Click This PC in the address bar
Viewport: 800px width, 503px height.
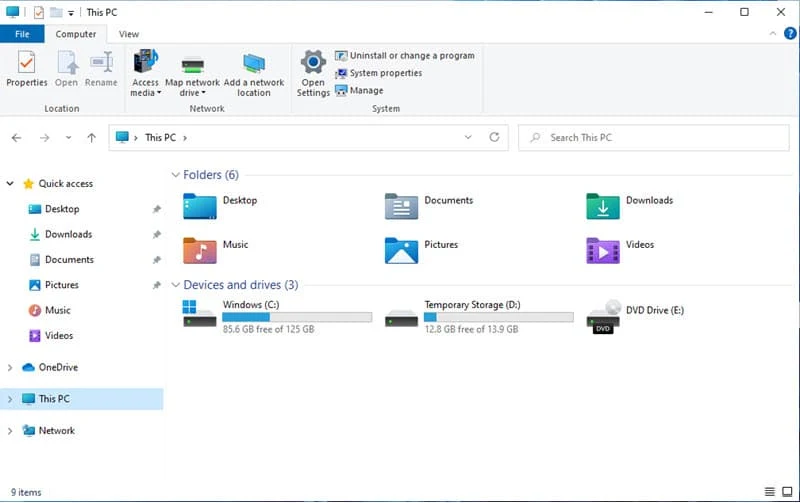(160, 138)
